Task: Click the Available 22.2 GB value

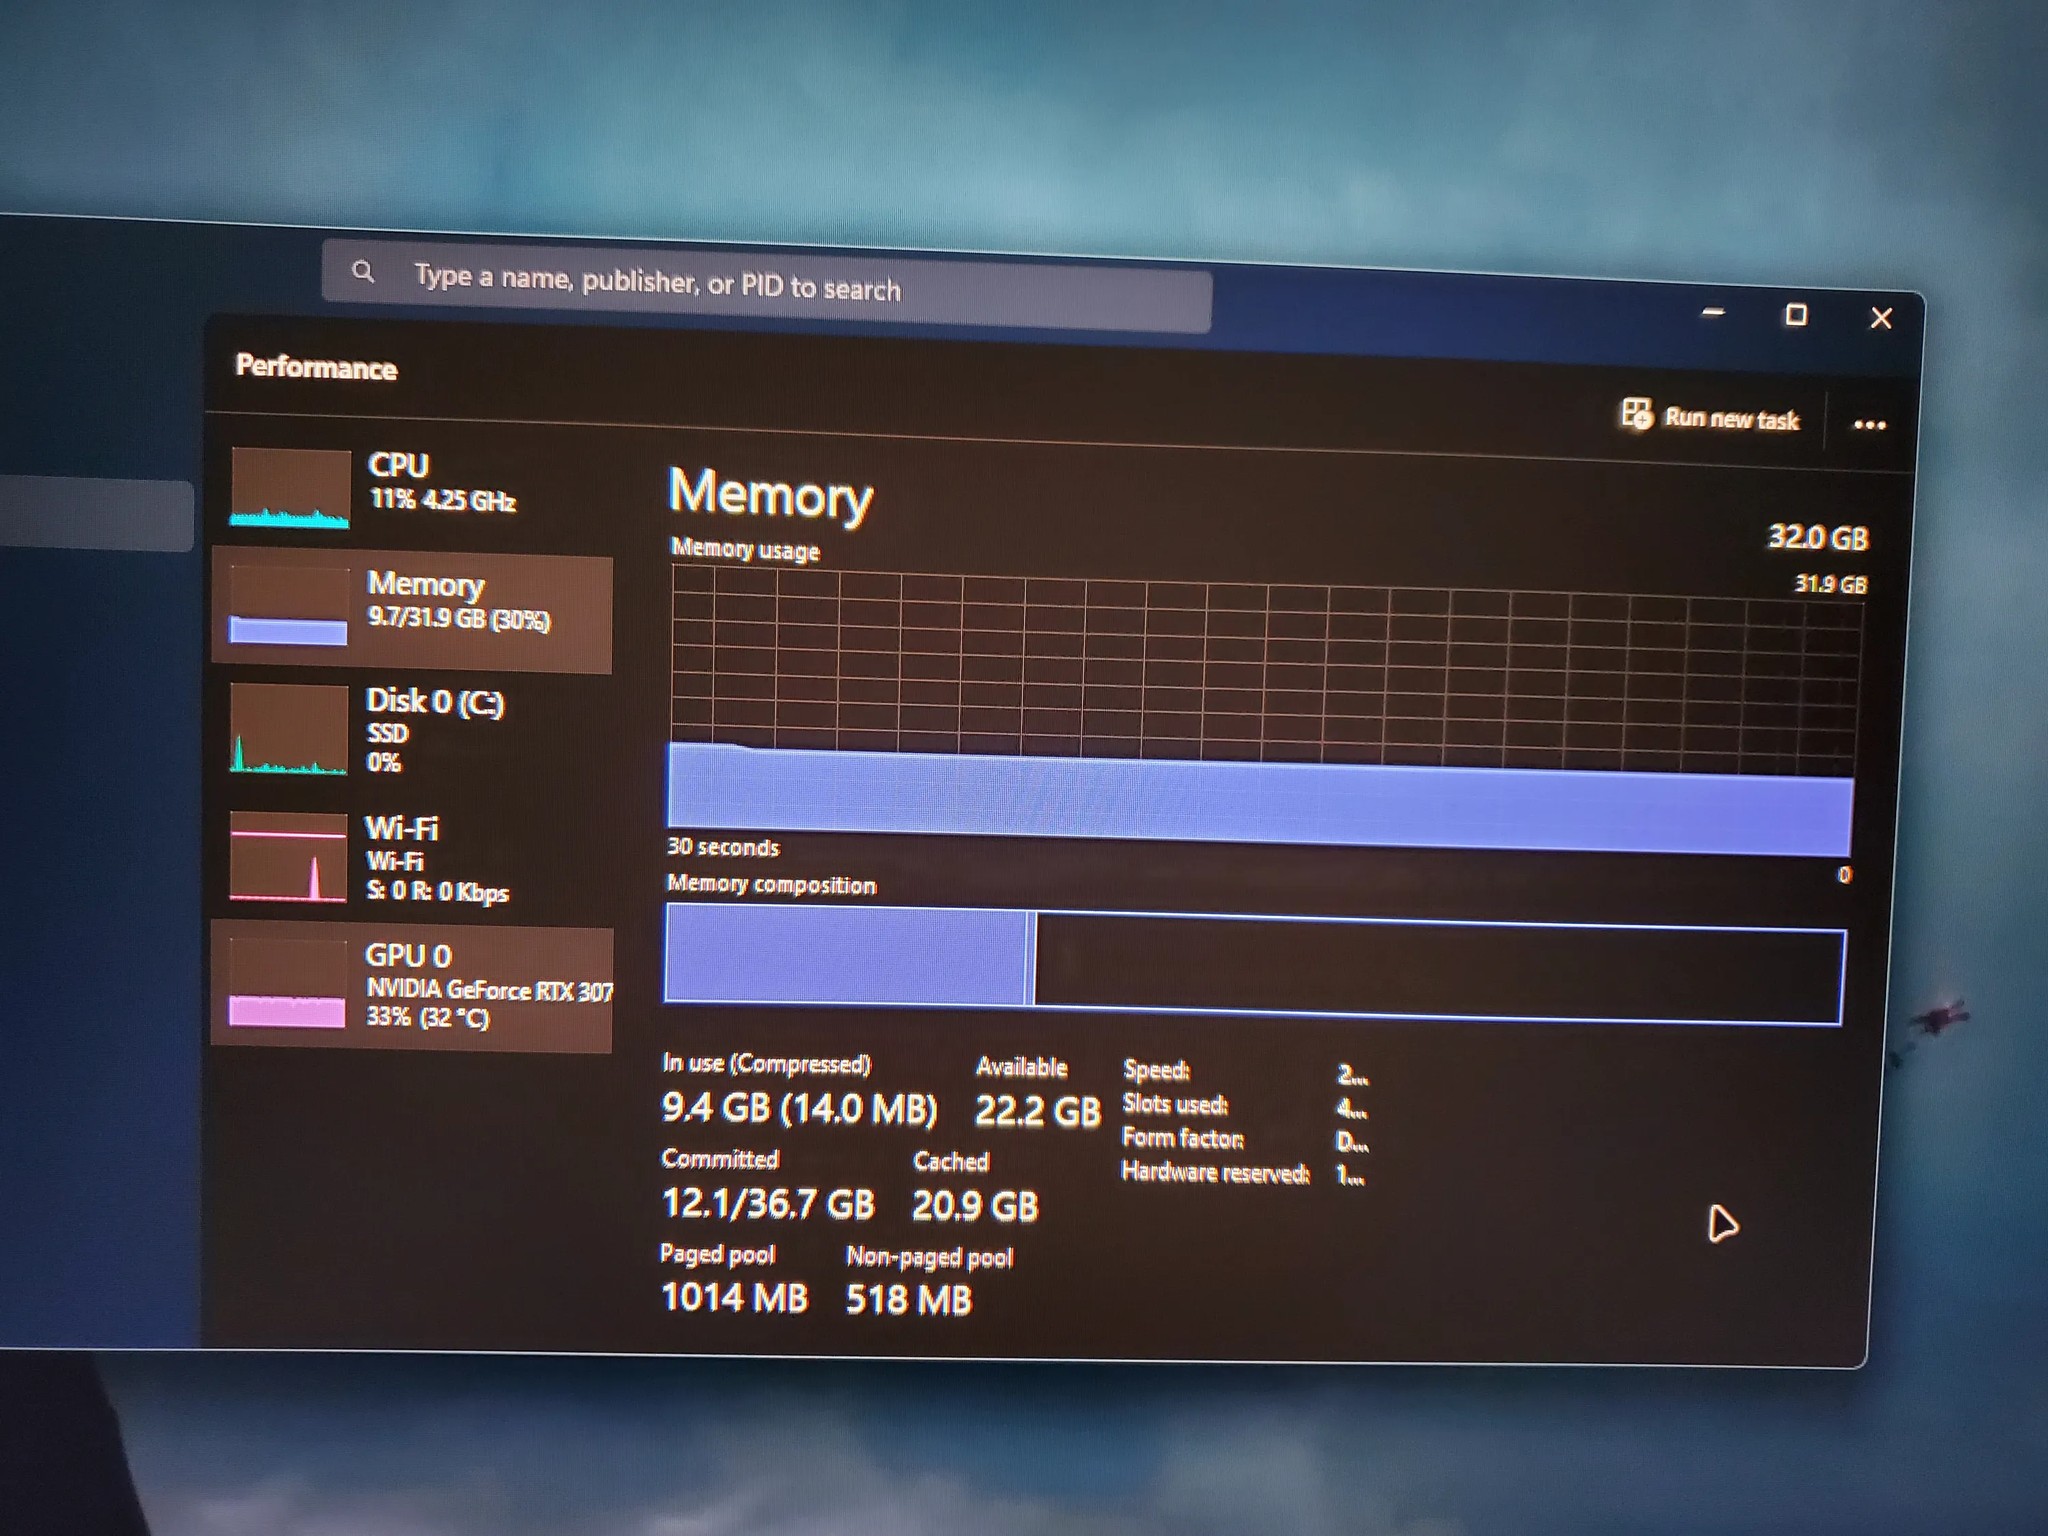Action: coord(1037,1111)
